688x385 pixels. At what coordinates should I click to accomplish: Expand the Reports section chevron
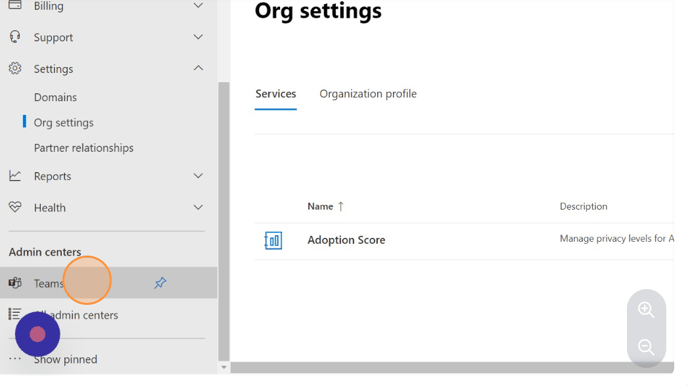pyautogui.click(x=198, y=176)
